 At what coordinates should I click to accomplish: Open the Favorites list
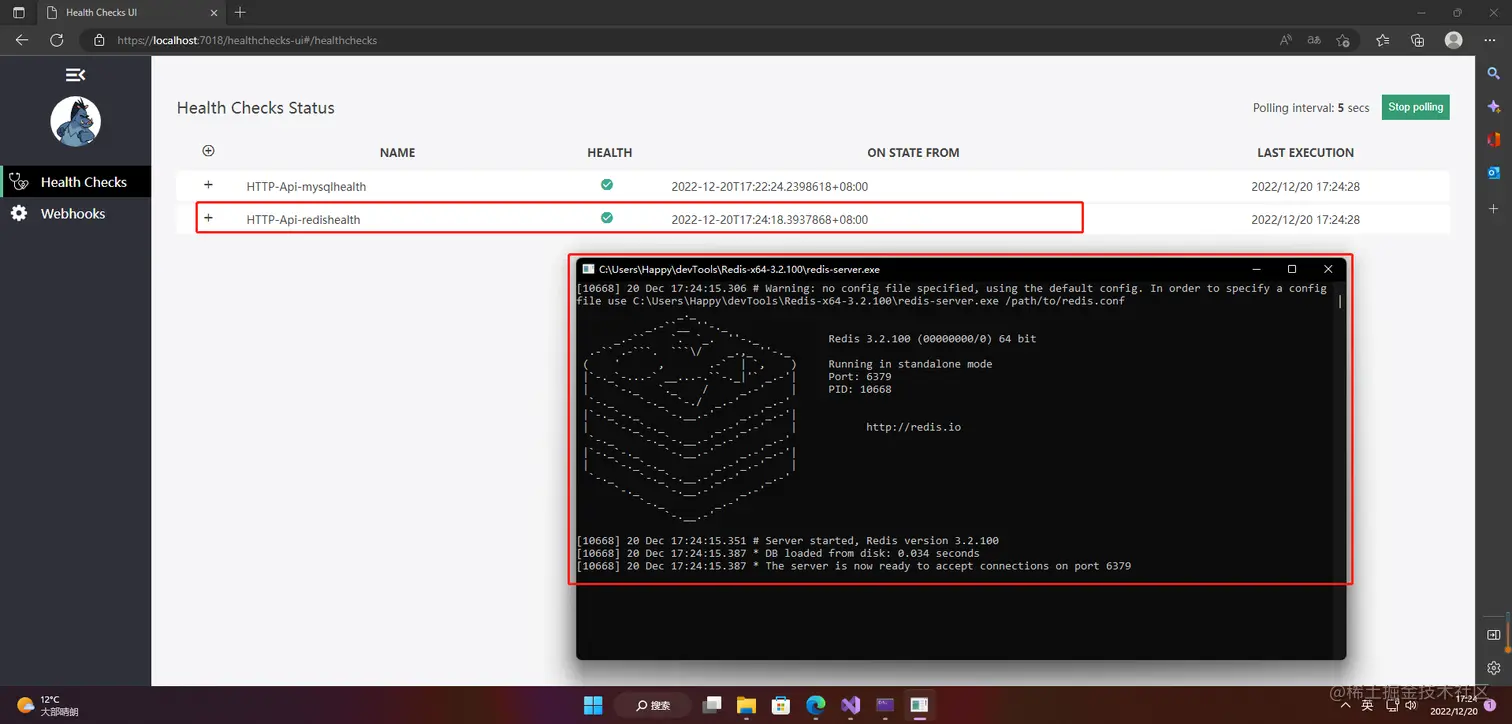[x=1382, y=40]
